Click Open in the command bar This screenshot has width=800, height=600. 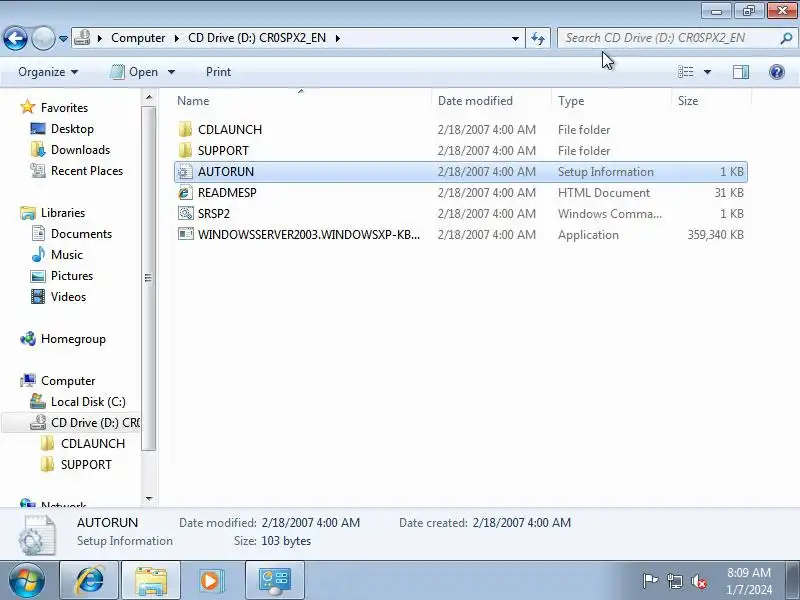coord(135,72)
